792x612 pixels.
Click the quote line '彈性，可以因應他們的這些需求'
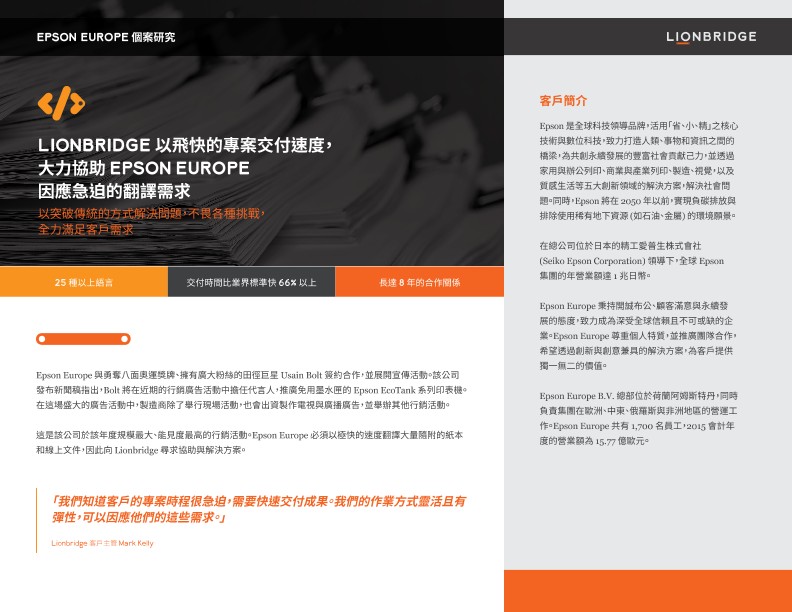click(x=138, y=518)
